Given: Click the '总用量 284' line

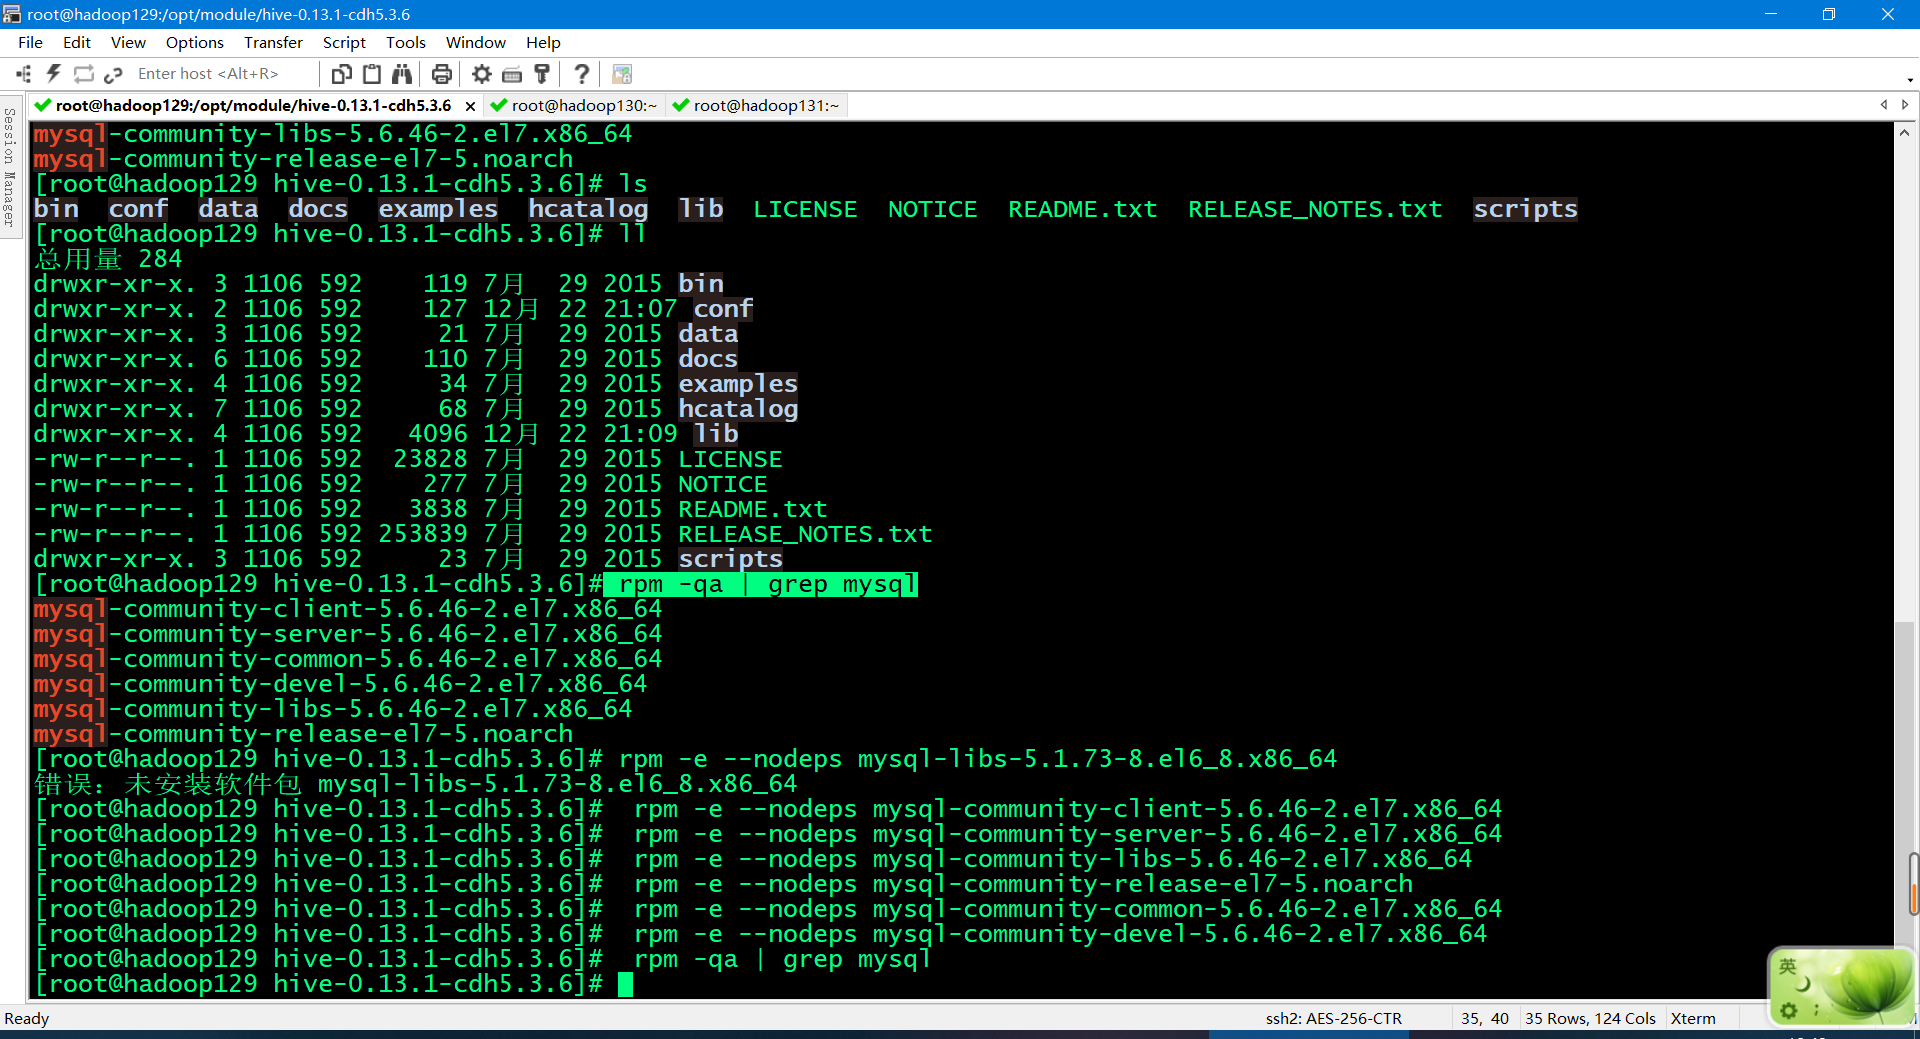Looking at the screenshot, I should pos(108,259).
